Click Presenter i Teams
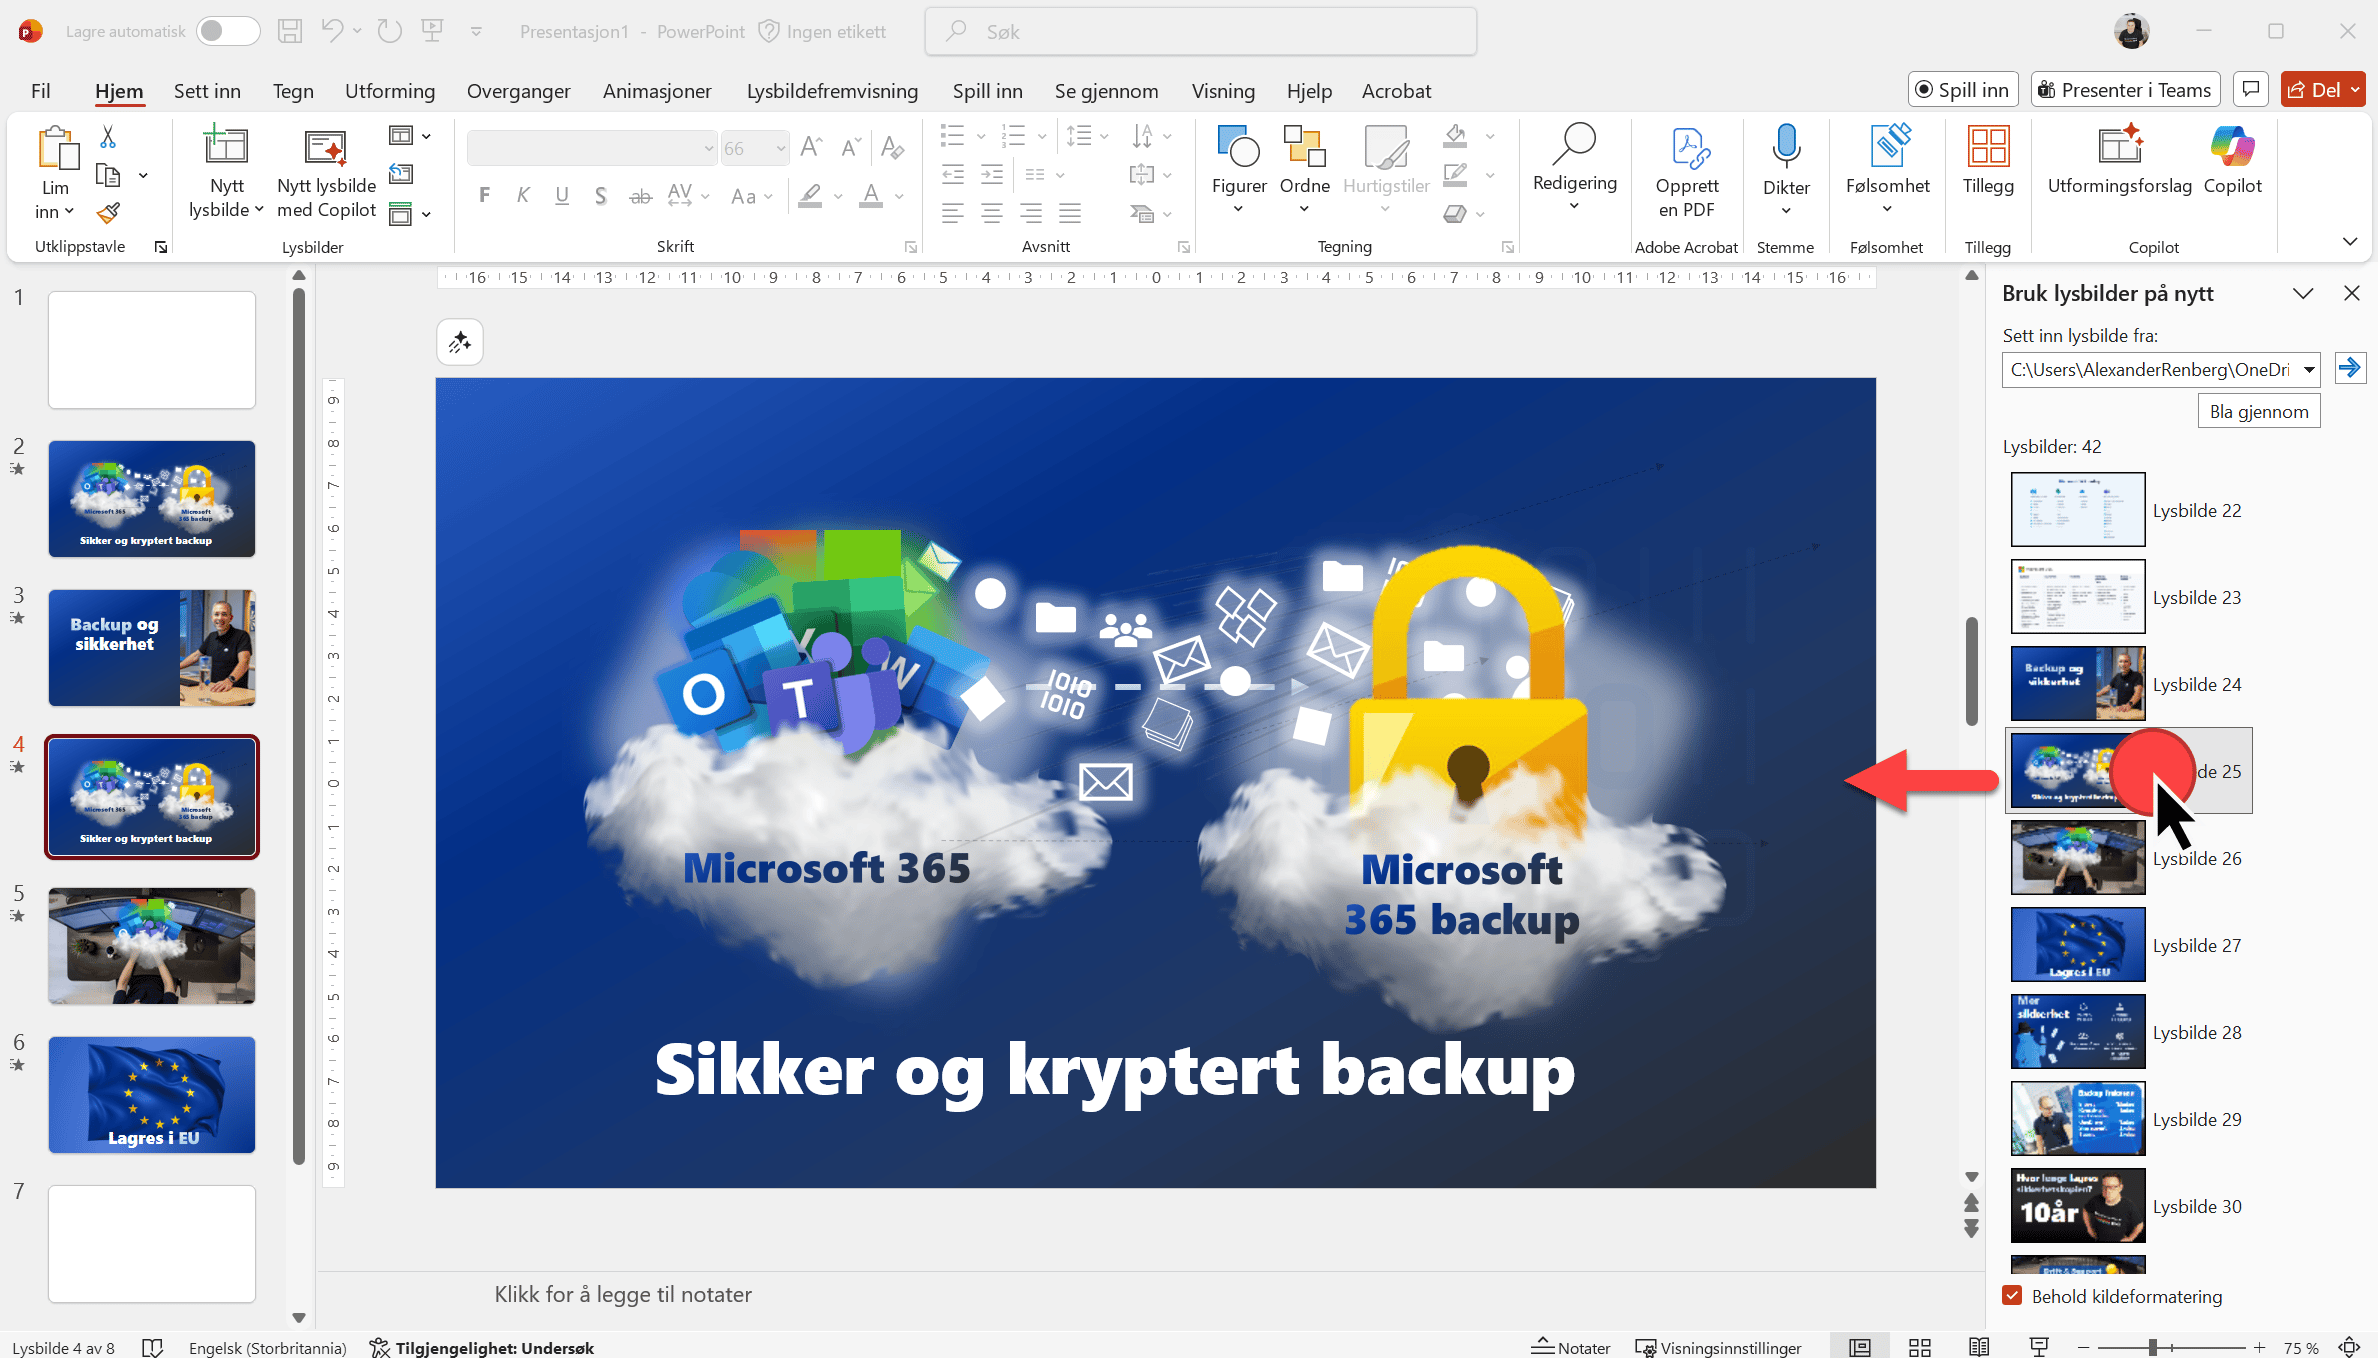 tap(2124, 89)
